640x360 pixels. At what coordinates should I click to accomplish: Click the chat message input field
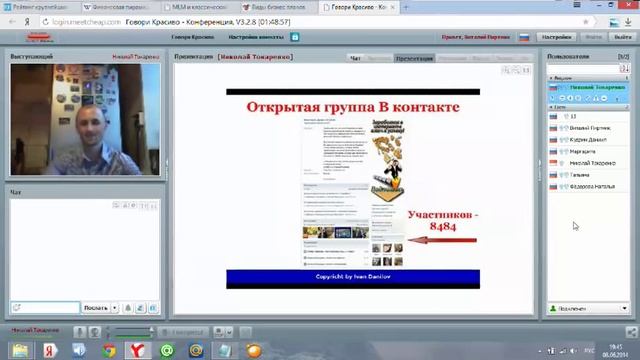click(45, 308)
